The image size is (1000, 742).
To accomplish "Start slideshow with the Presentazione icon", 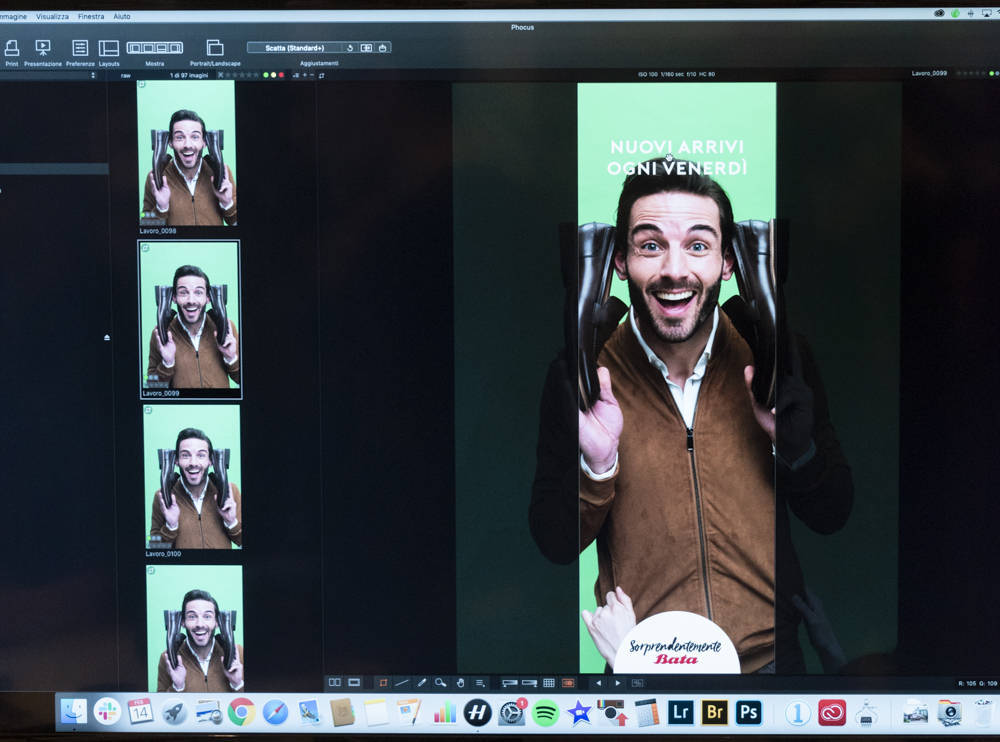I will [43, 48].
